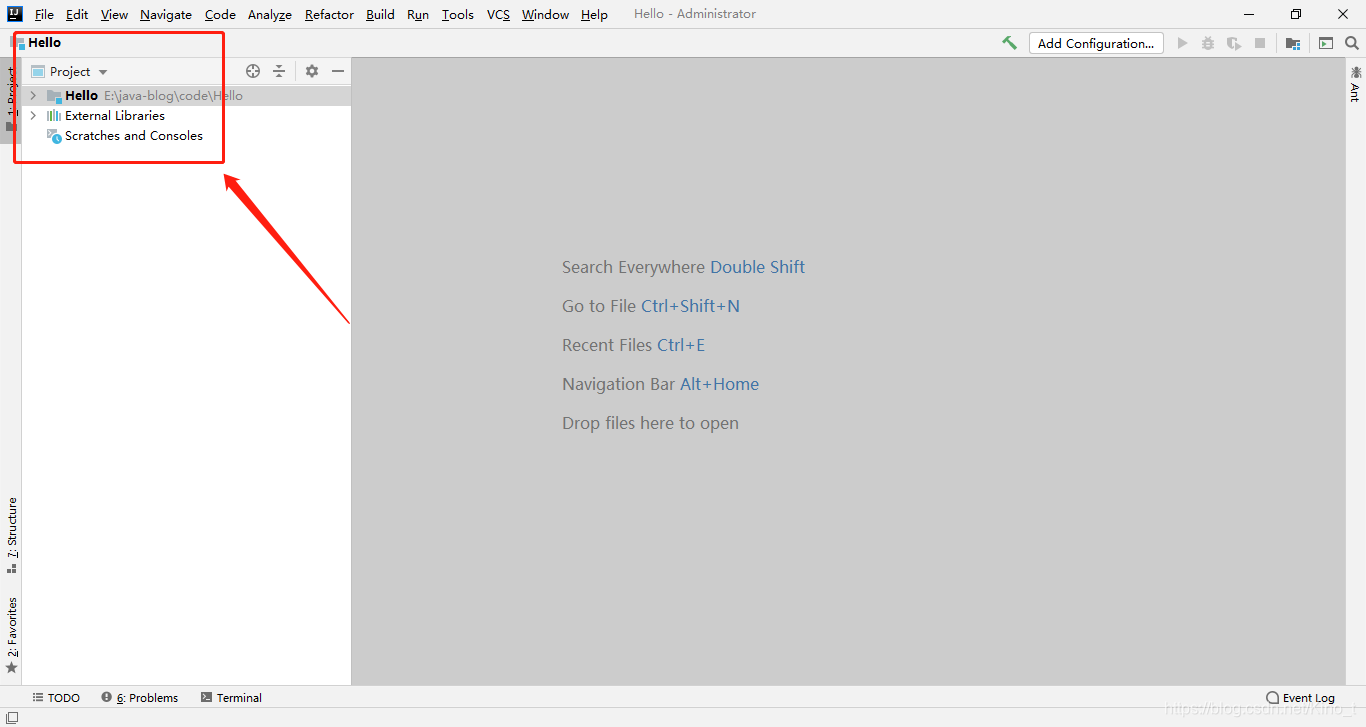Open the File menu

[44, 14]
